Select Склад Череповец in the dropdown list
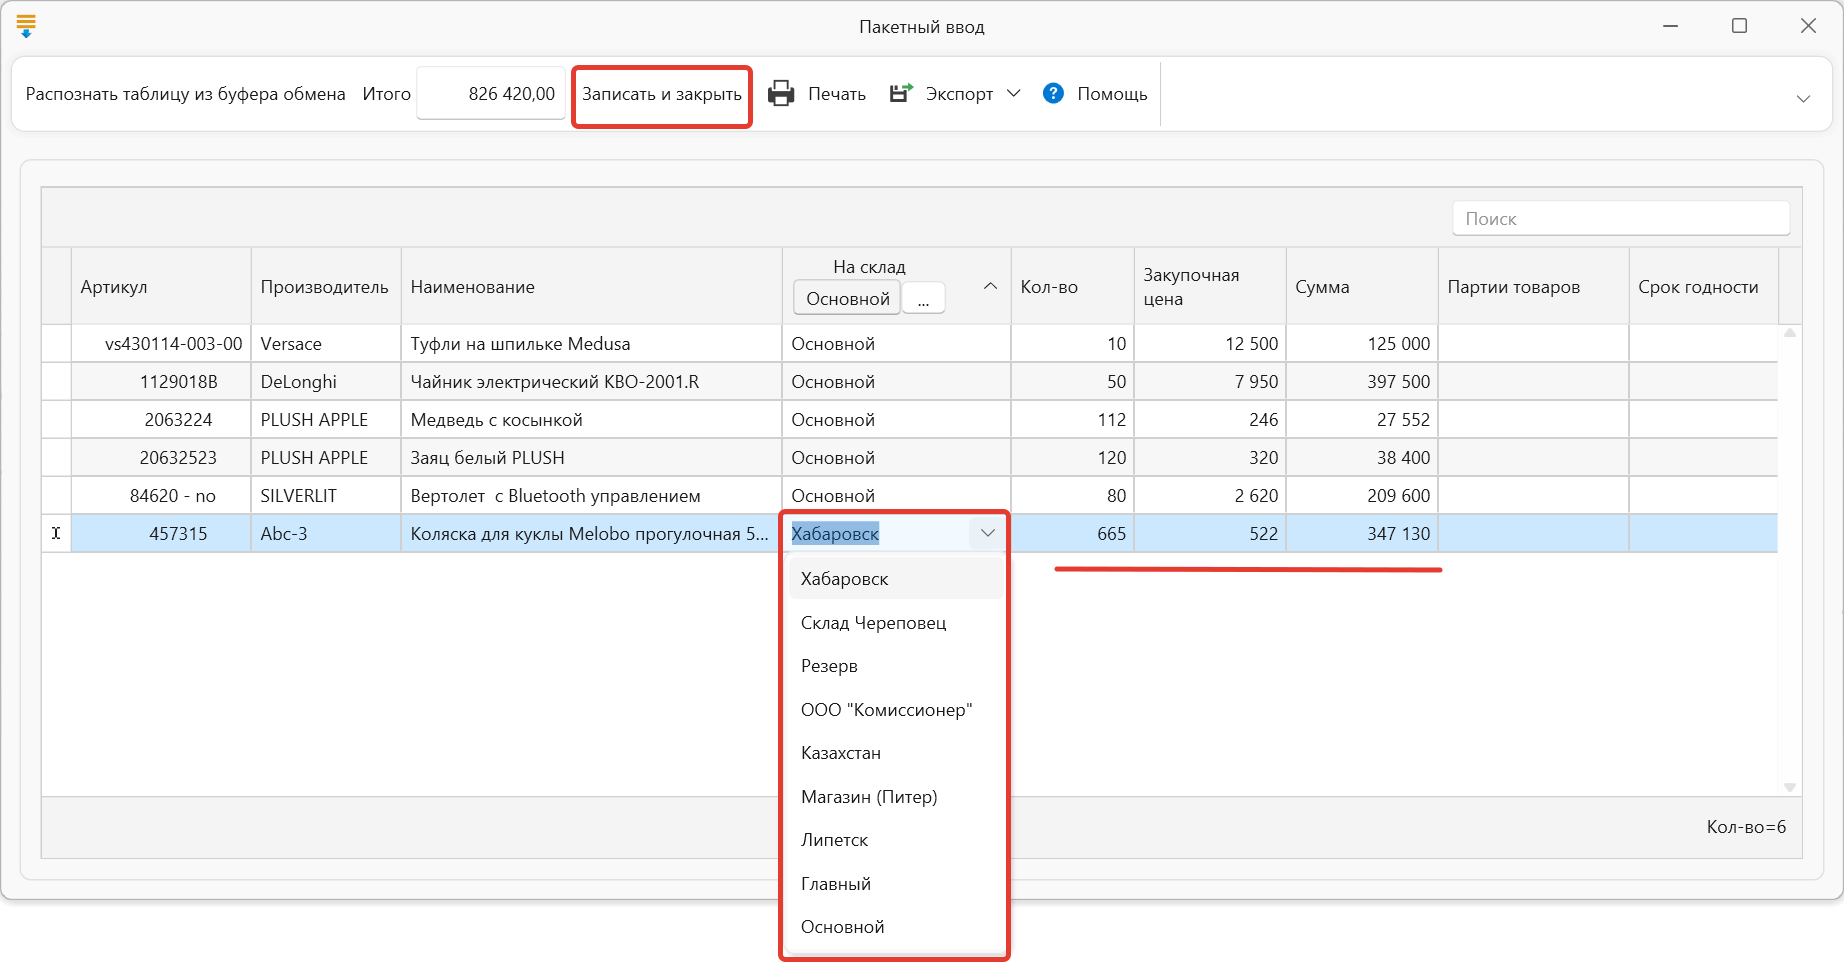The image size is (1844, 971). click(895, 623)
